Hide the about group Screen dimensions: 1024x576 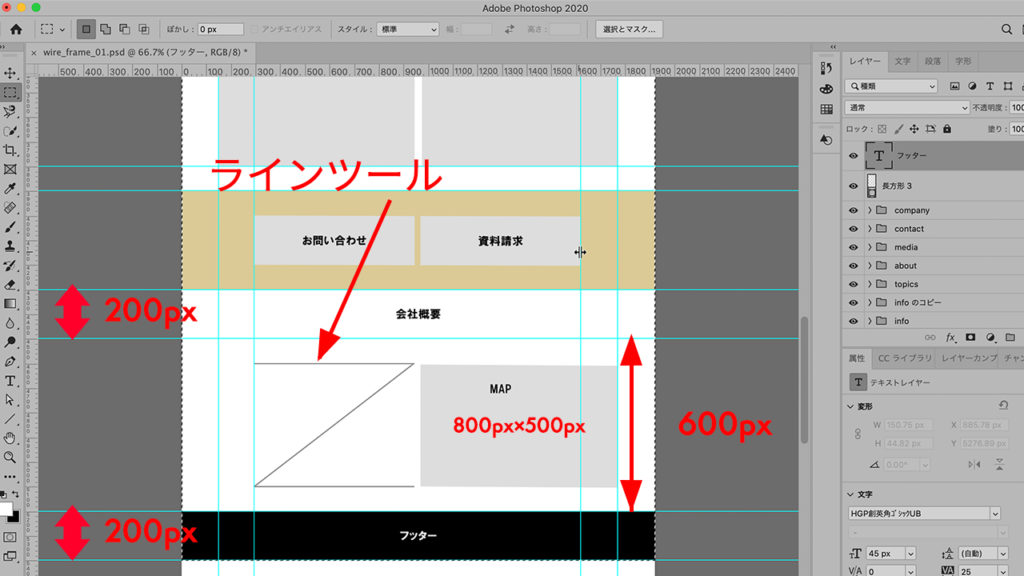[x=853, y=266]
